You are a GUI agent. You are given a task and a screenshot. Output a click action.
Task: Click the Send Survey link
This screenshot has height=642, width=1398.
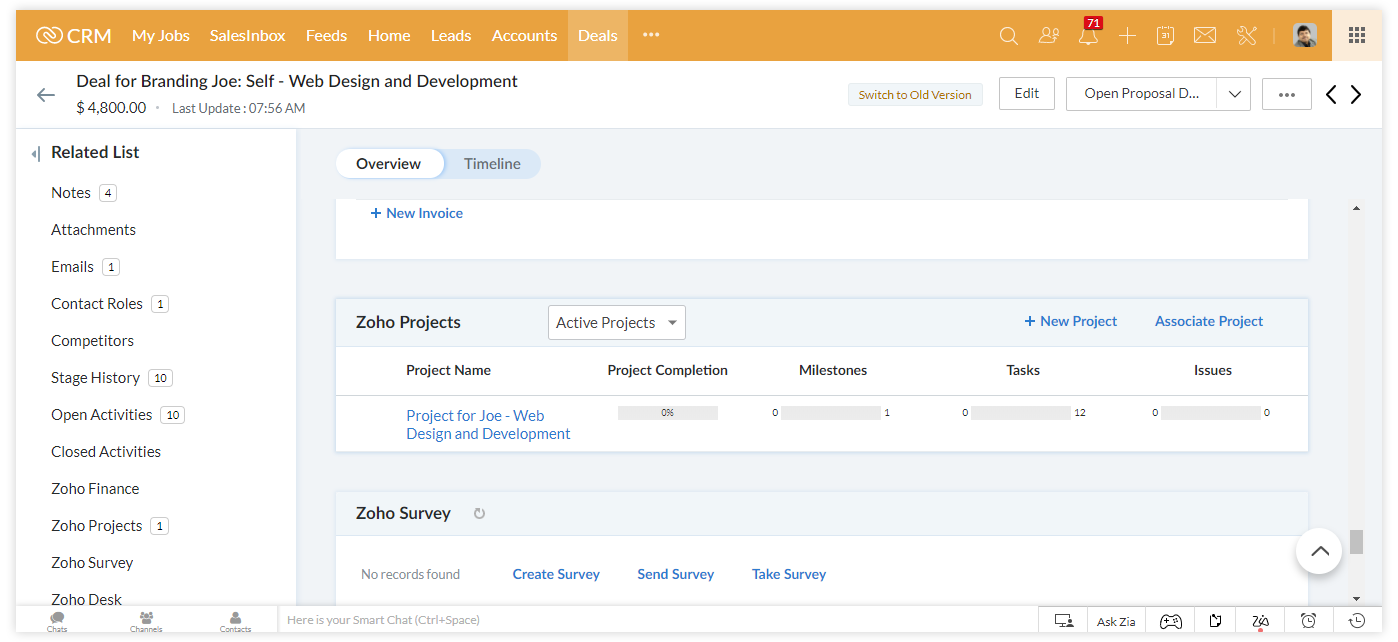[x=676, y=574]
